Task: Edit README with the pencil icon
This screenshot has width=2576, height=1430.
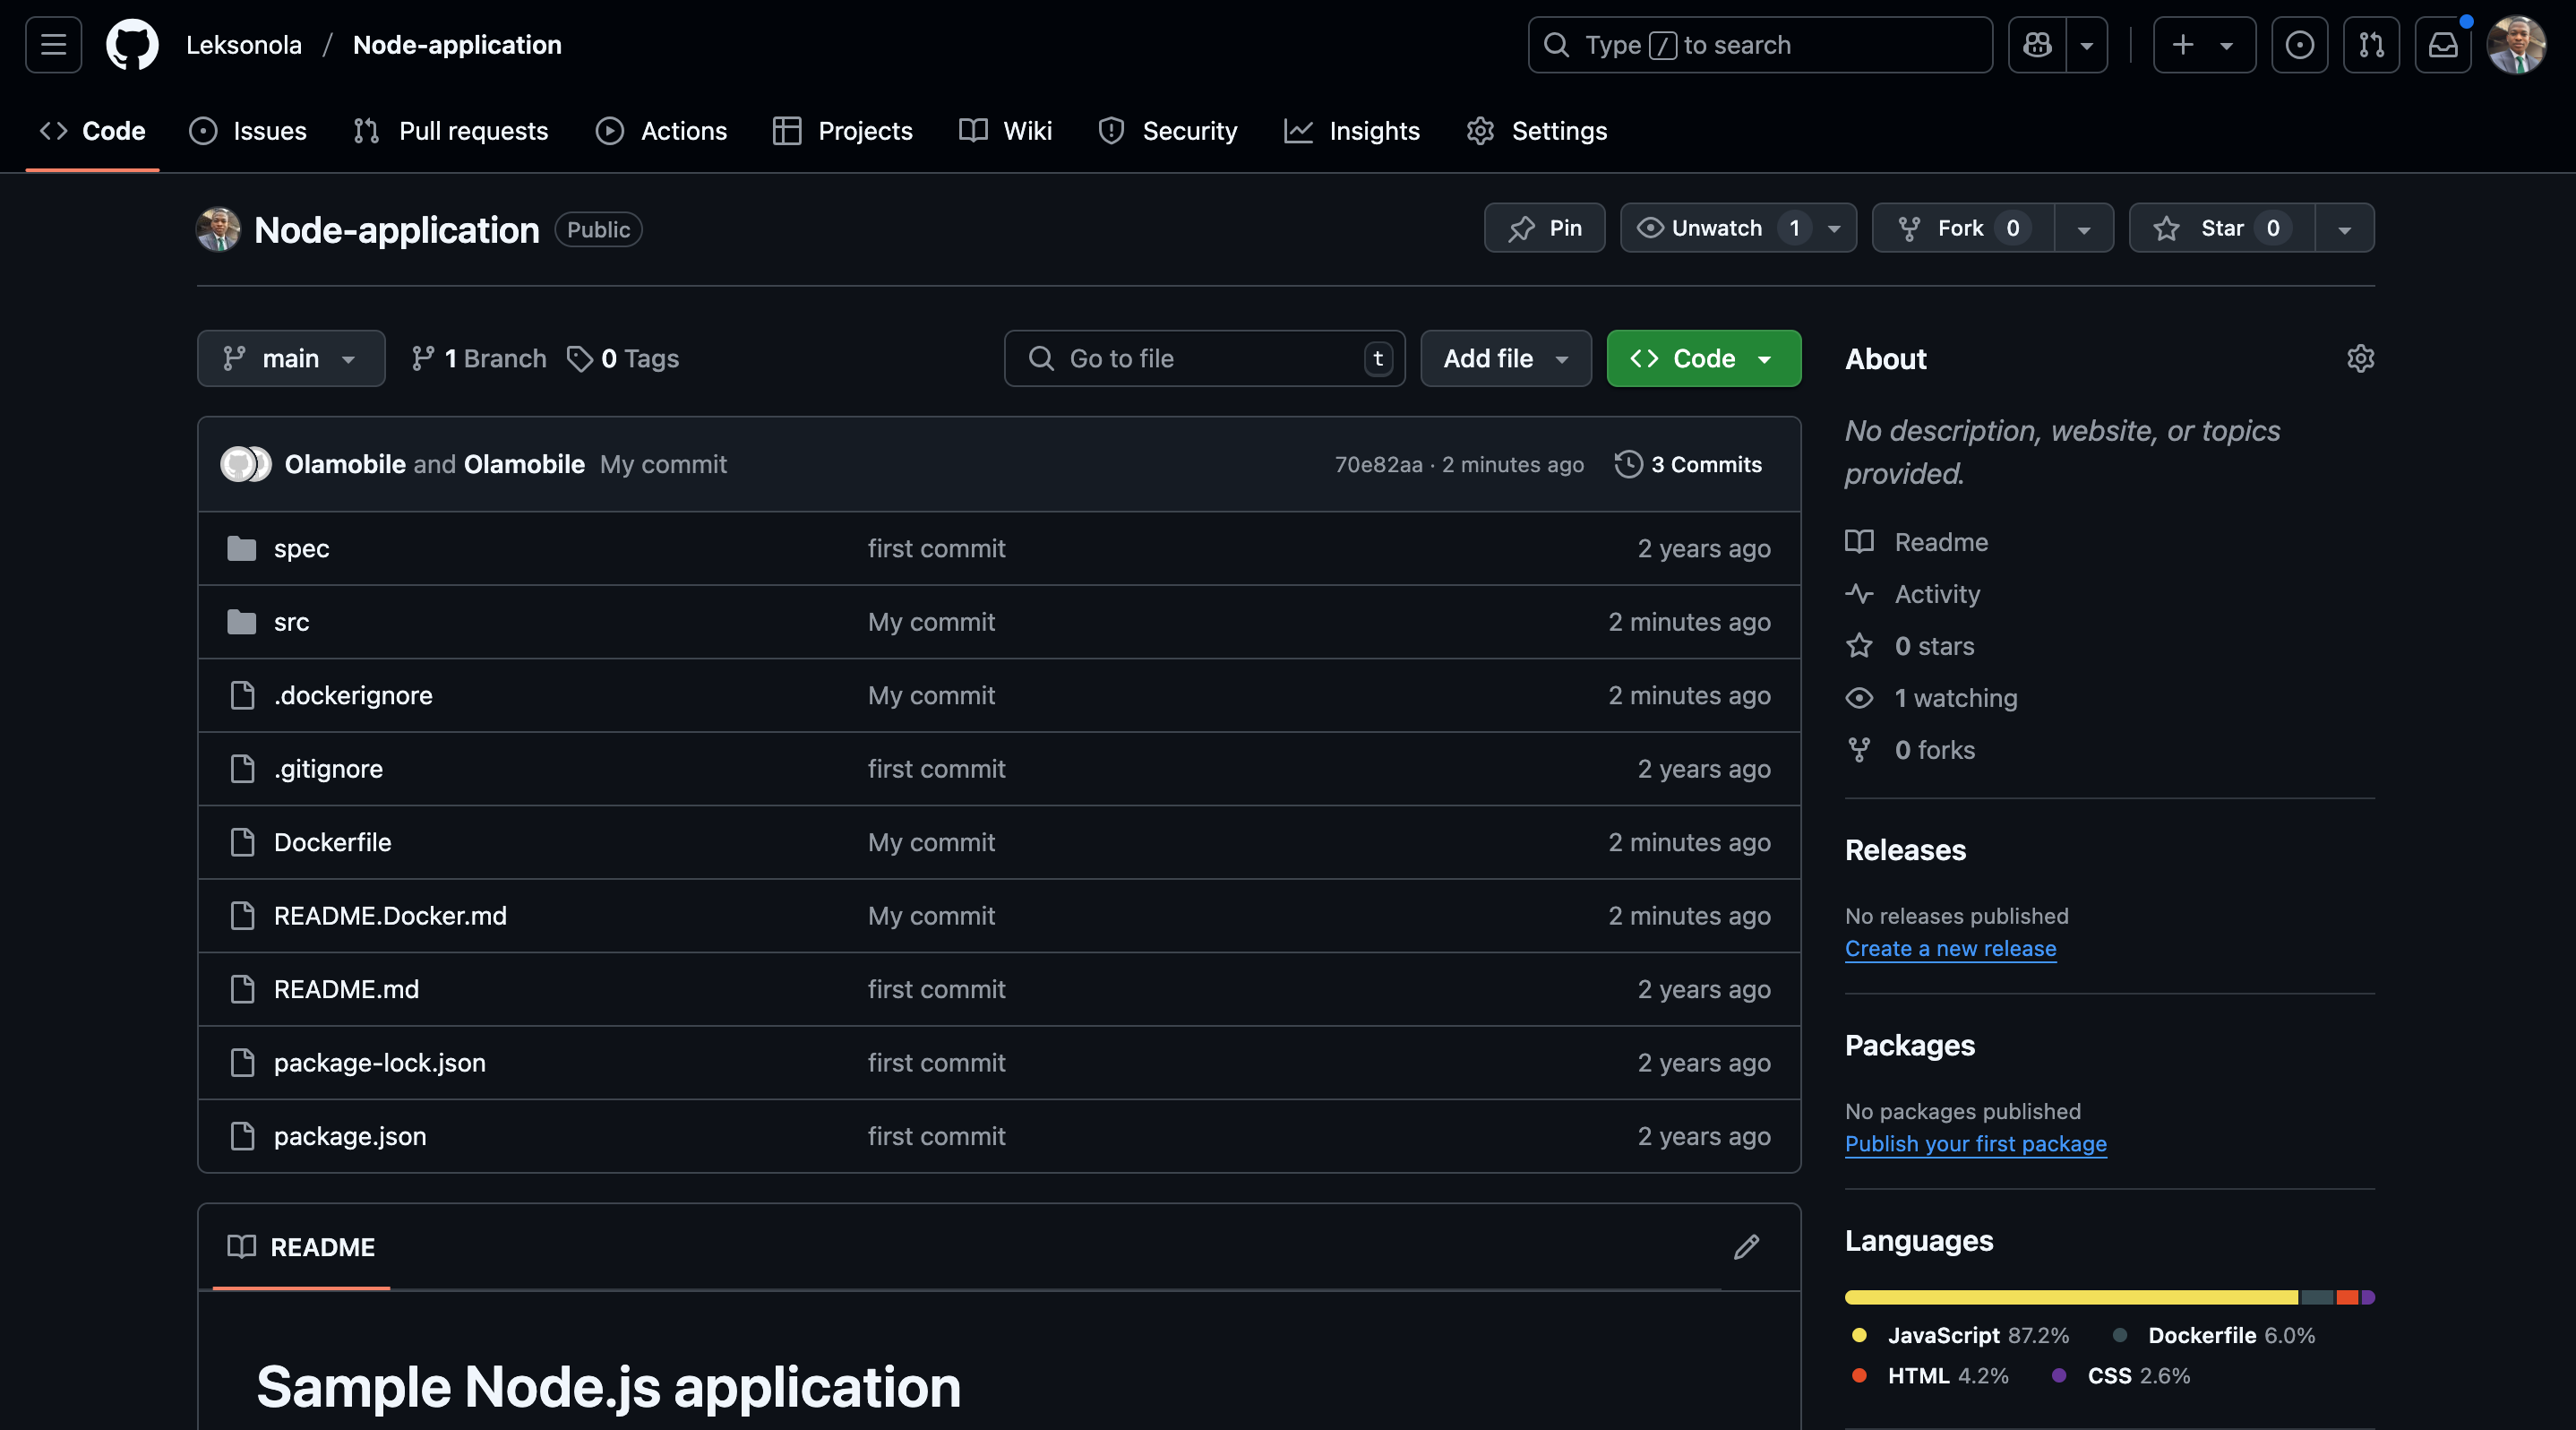Action: click(x=1746, y=1247)
